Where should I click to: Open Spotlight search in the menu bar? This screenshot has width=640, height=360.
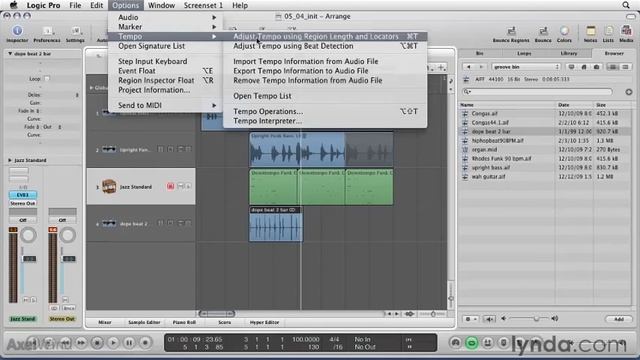(x=626, y=5)
